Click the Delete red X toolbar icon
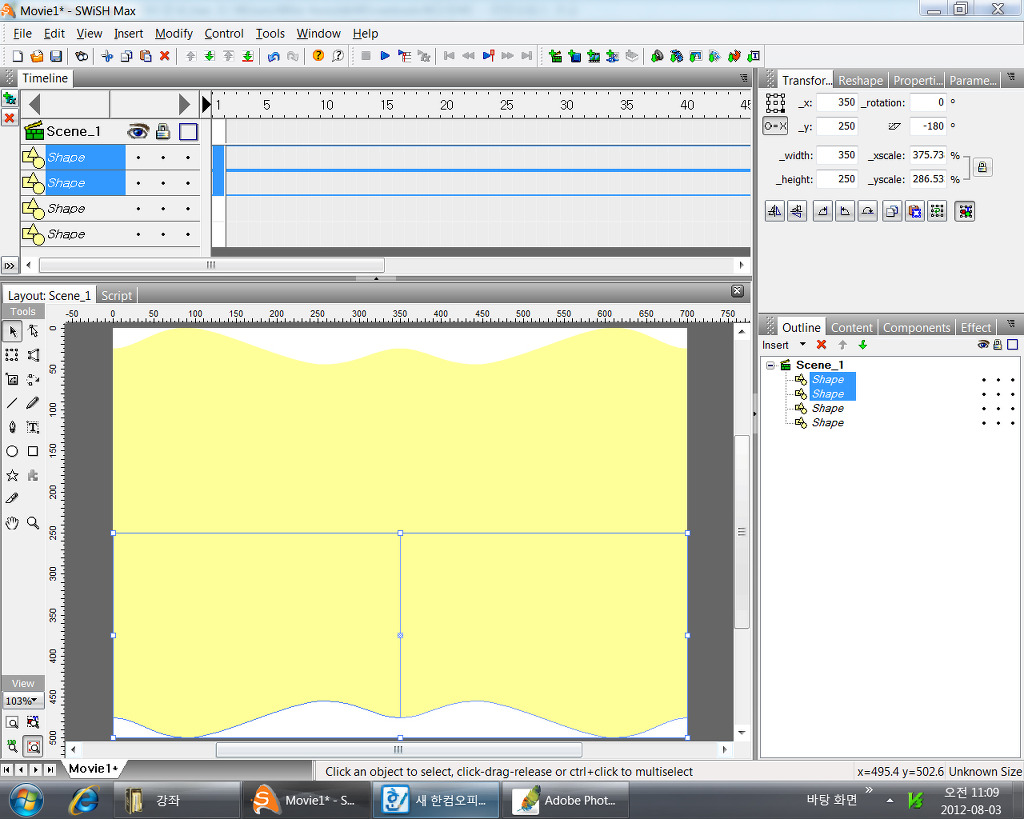The height and width of the screenshot is (819, 1024). pos(165,56)
